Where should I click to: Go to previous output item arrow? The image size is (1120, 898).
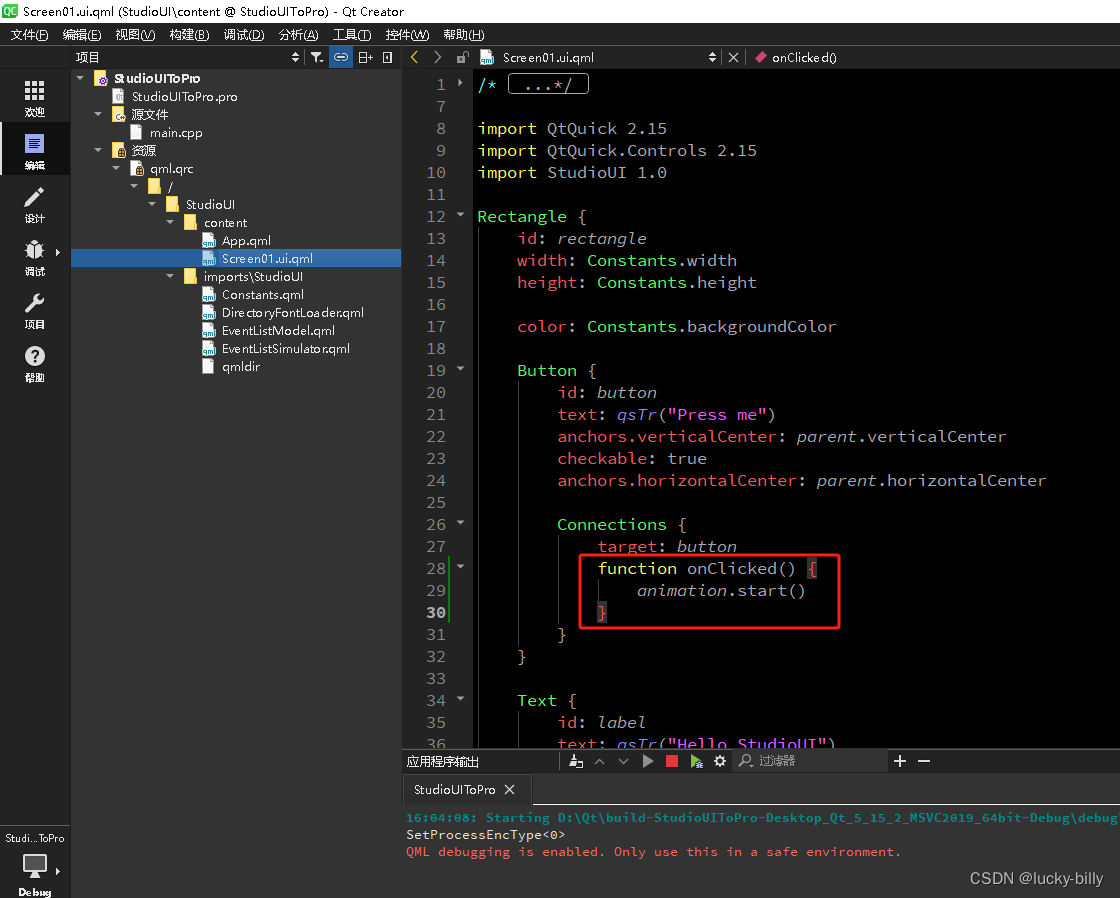[x=599, y=762]
